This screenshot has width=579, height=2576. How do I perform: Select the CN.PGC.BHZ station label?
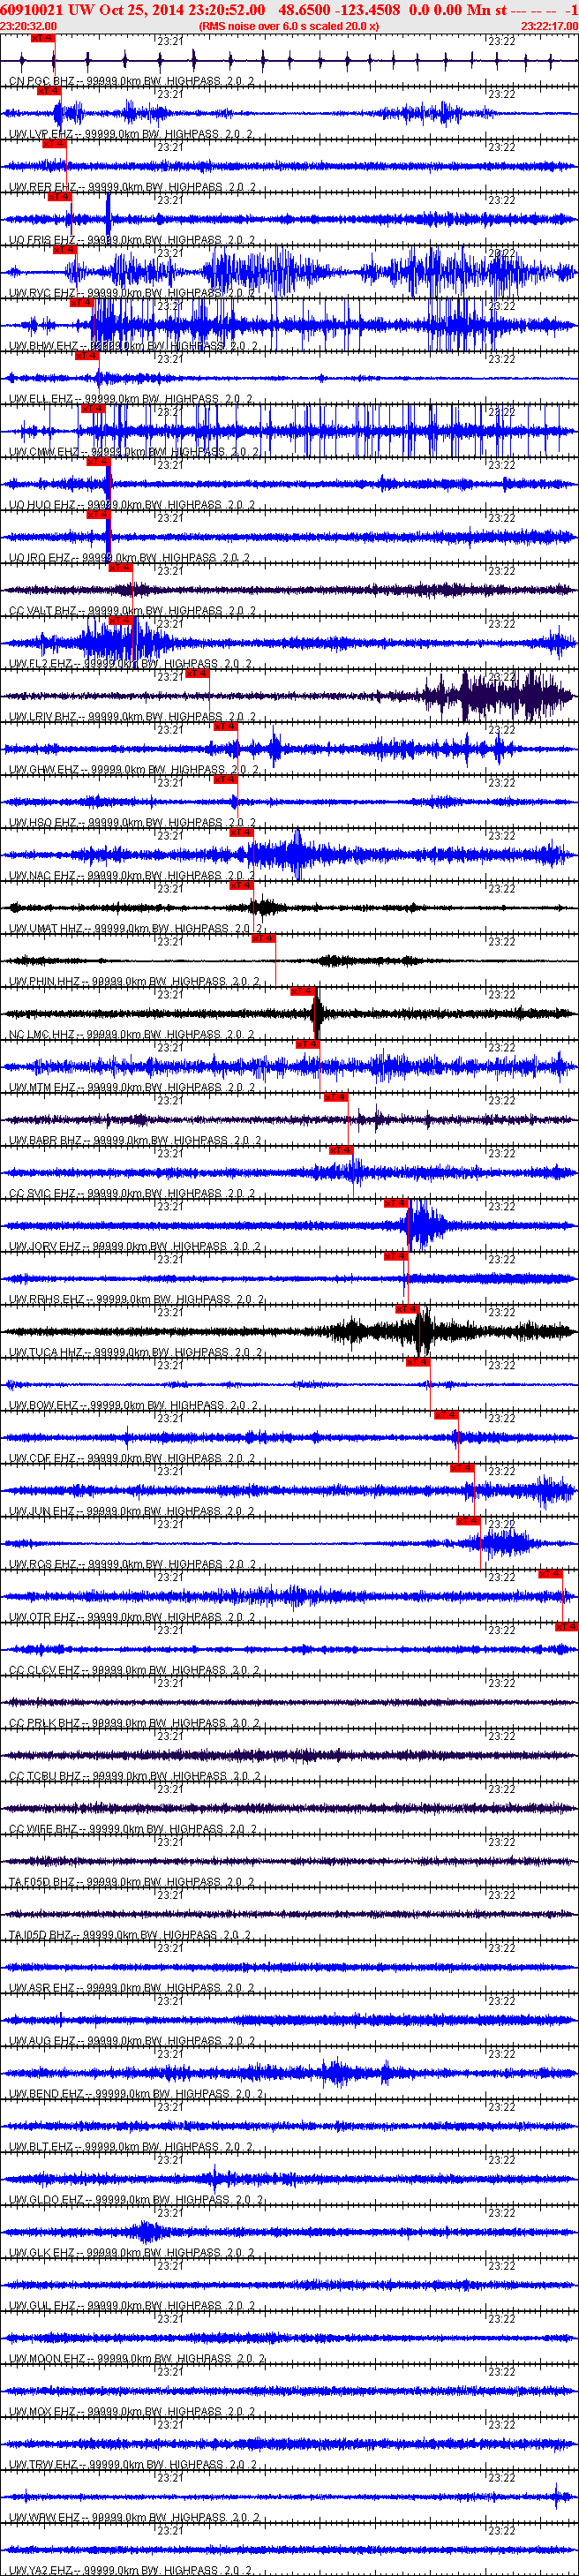tap(131, 81)
